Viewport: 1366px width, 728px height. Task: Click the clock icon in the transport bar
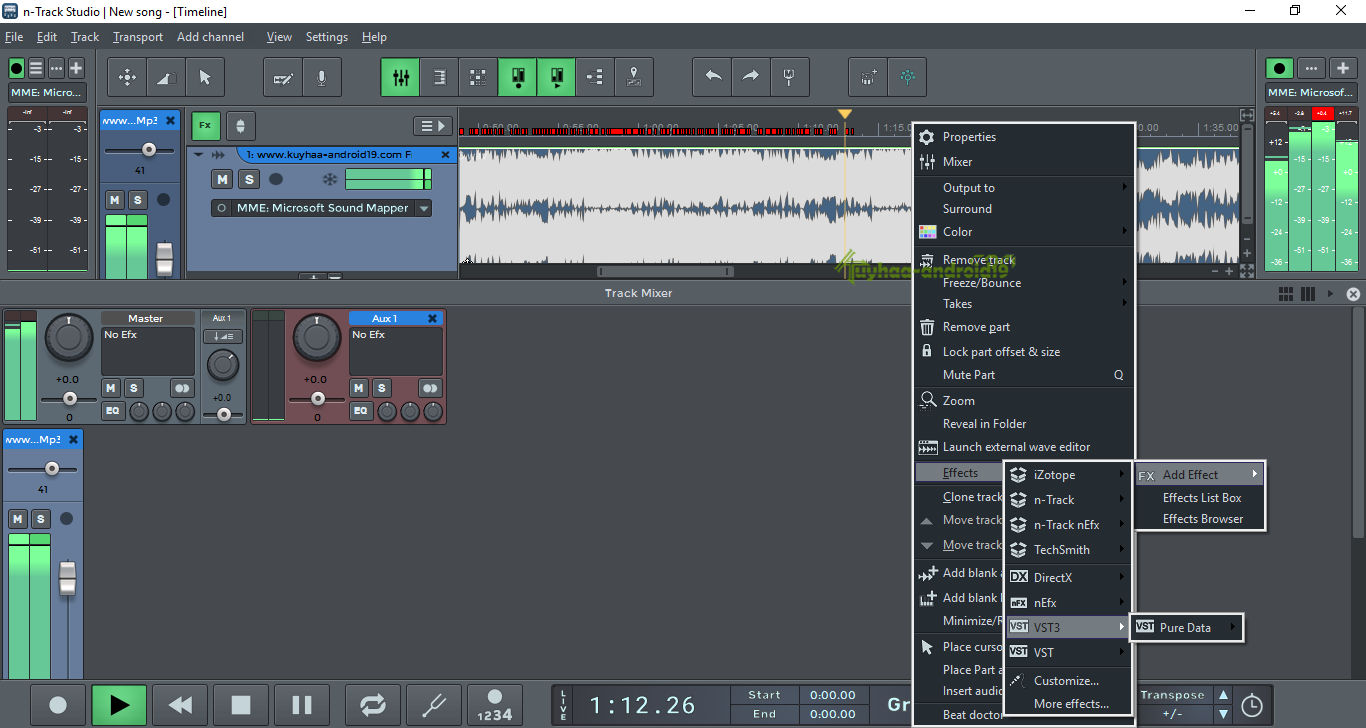(1251, 706)
